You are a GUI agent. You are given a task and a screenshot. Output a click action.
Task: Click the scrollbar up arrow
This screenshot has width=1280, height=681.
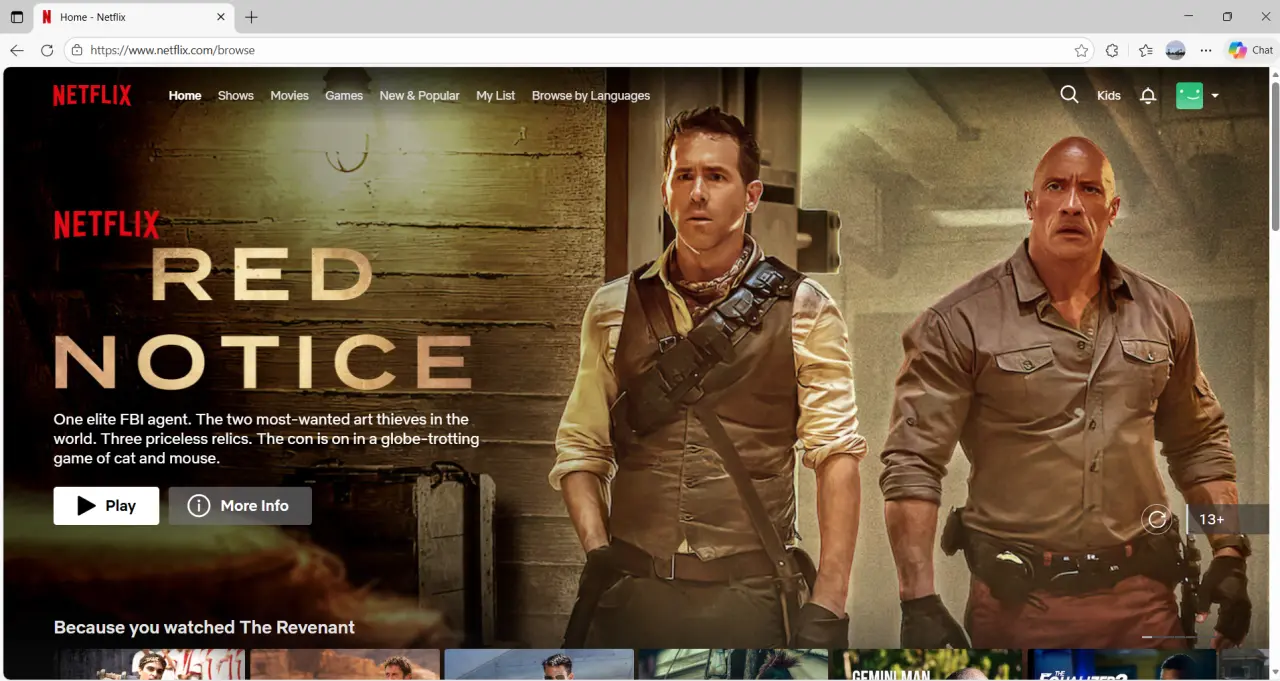pos(1274,73)
